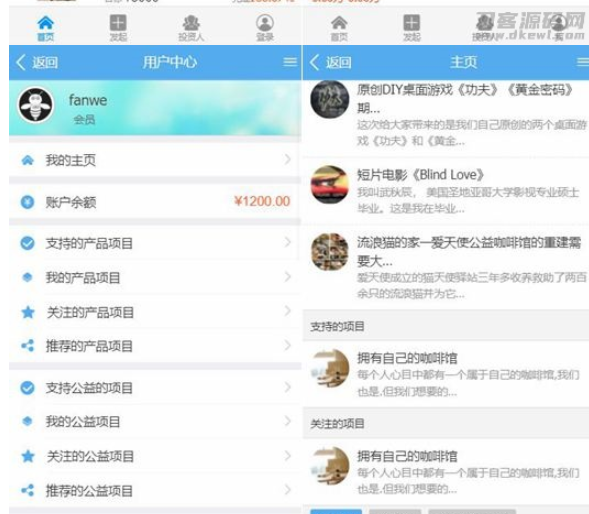The width and height of the screenshot is (589, 514).
Task: Click share icon beside 推荐的公益项目
Action: click(27, 490)
